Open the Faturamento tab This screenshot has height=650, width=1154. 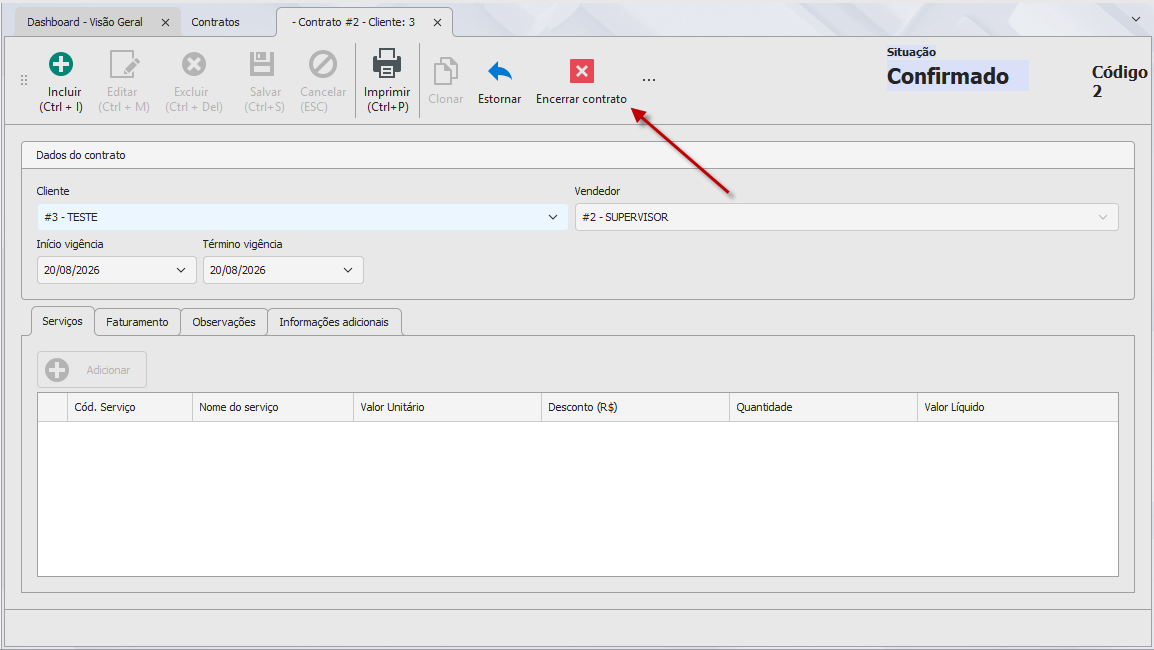pyautogui.click(x=137, y=322)
